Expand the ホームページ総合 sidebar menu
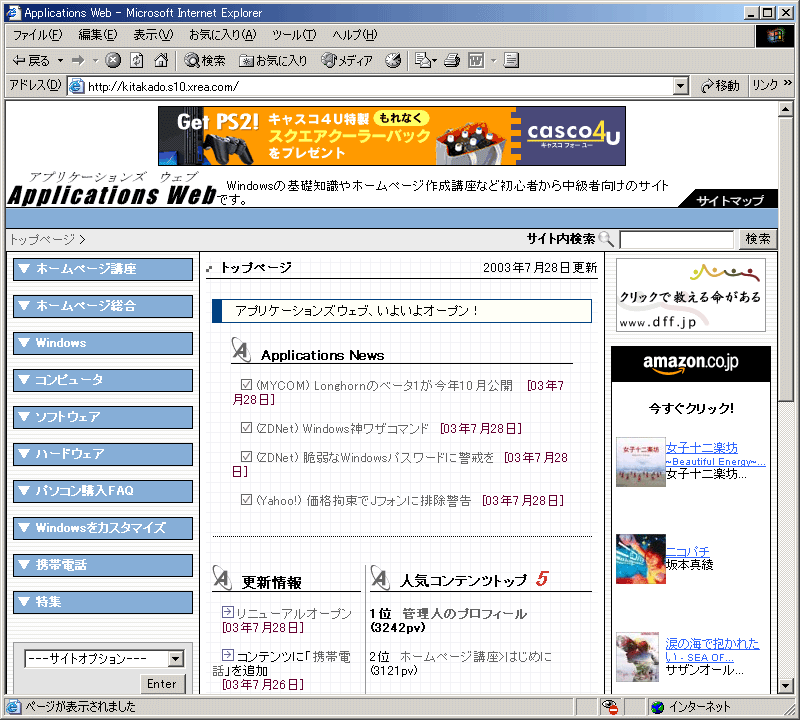Viewport: 800px width, 720px height. (103, 306)
